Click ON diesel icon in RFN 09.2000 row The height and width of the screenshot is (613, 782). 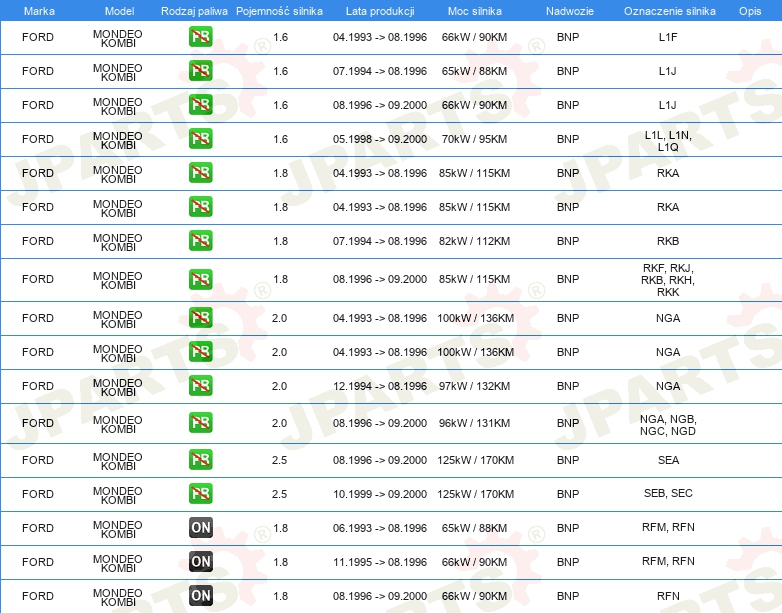200,596
